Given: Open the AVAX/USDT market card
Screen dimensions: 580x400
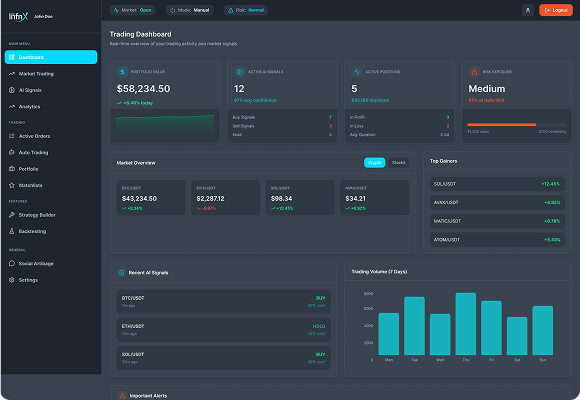Looking at the screenshot, I should [374, 198].
